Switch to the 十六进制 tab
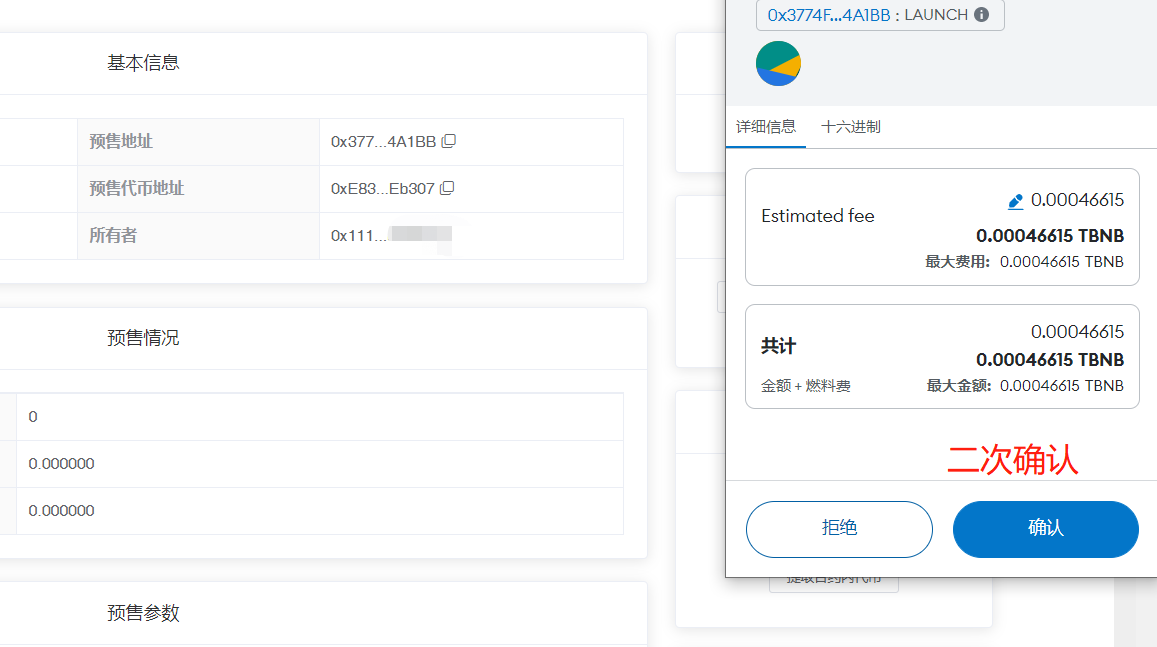The width and height of the screenshot is (1157, 647). pos(850,127)
